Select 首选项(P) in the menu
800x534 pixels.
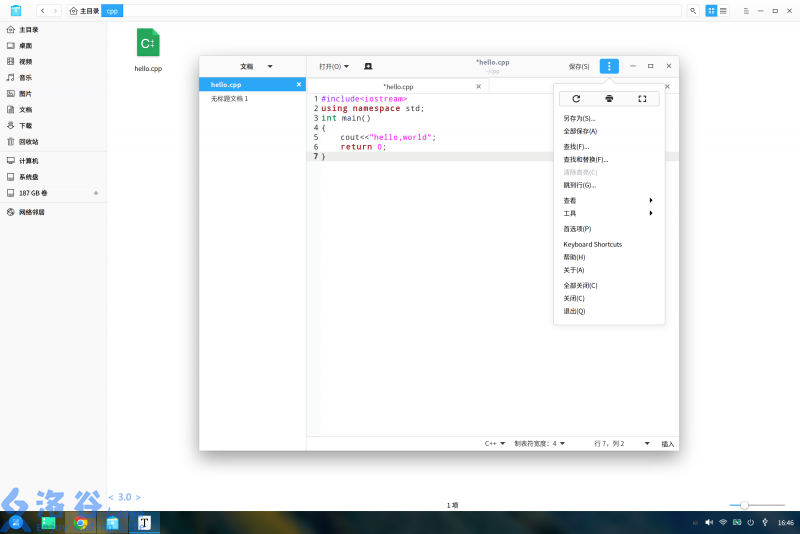(x=577, y=229)
